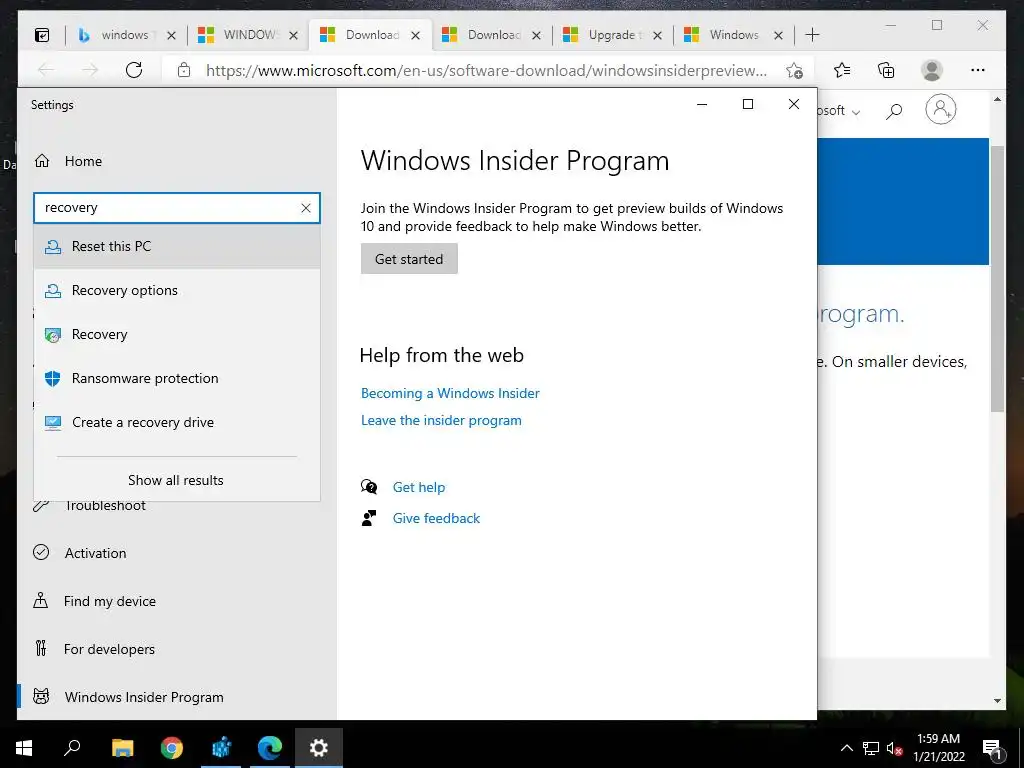
Task: Open the Action Center notifications icon
Action: tap(992, 748)
